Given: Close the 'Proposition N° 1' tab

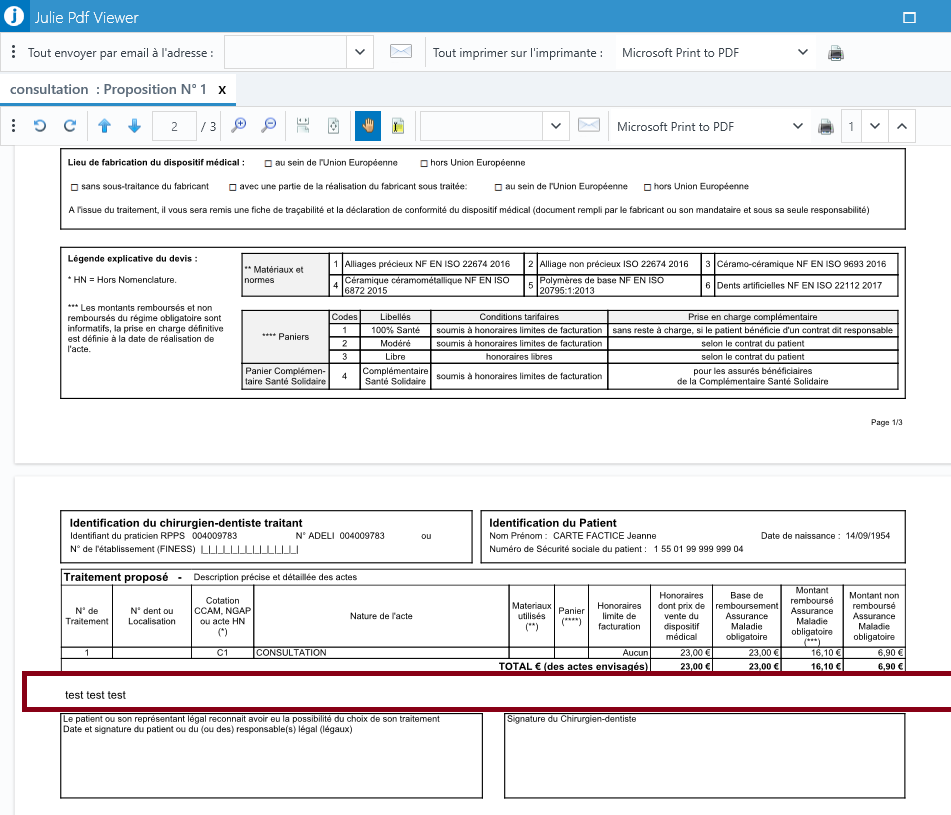Looking at the screenshot, I should point(222,90).
